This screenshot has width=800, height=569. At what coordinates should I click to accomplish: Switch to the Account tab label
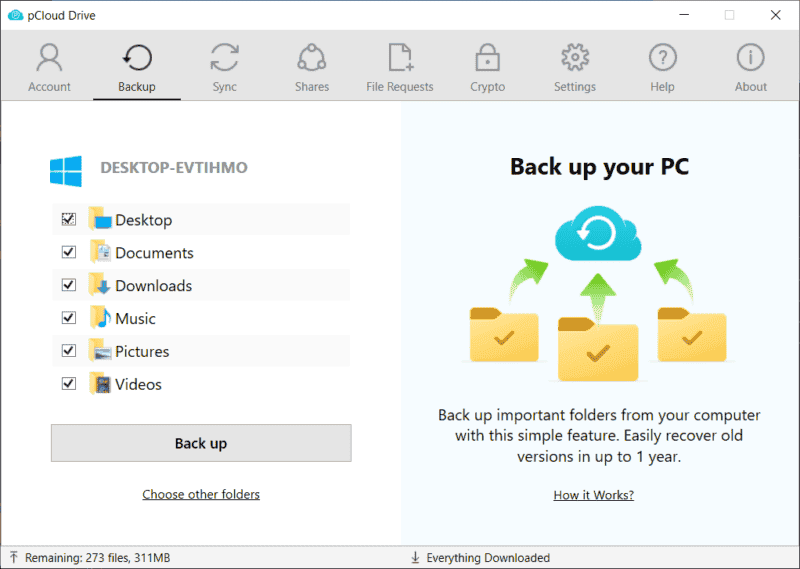coord(49,87)
